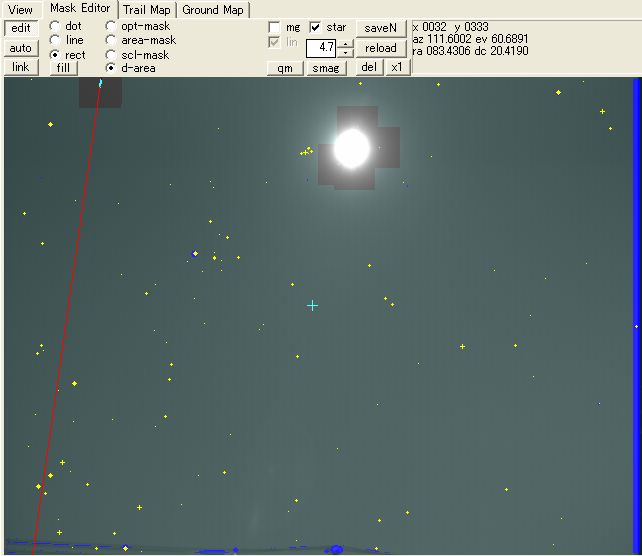Select the scl-mask radio option
642x556 pixels.
tap(111, 55)
